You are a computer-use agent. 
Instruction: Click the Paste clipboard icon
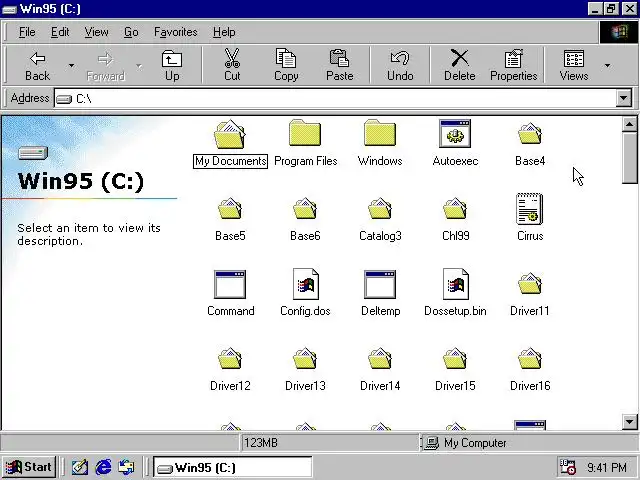click(339, 58)
